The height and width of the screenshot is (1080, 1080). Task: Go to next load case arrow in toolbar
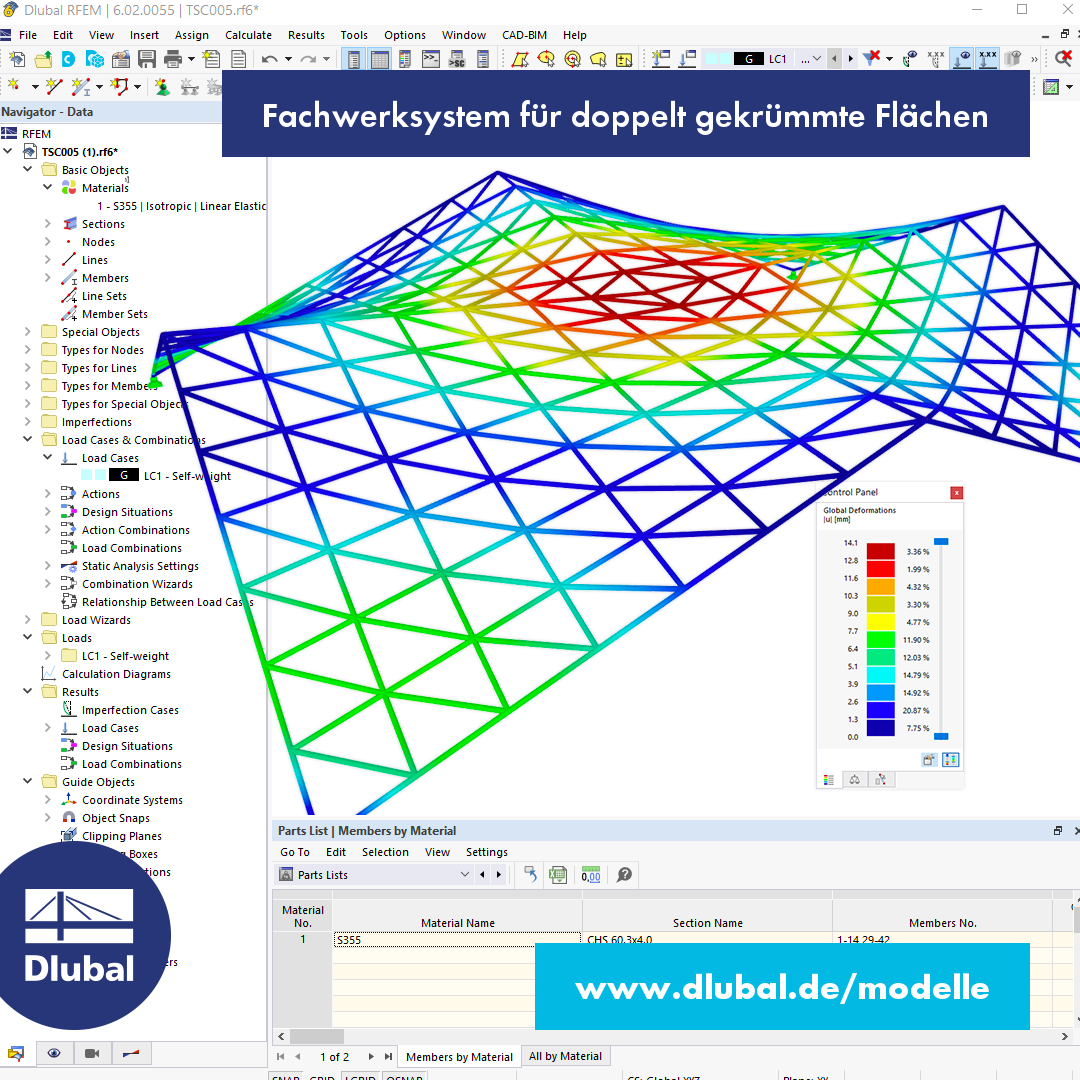click(851, 59)
